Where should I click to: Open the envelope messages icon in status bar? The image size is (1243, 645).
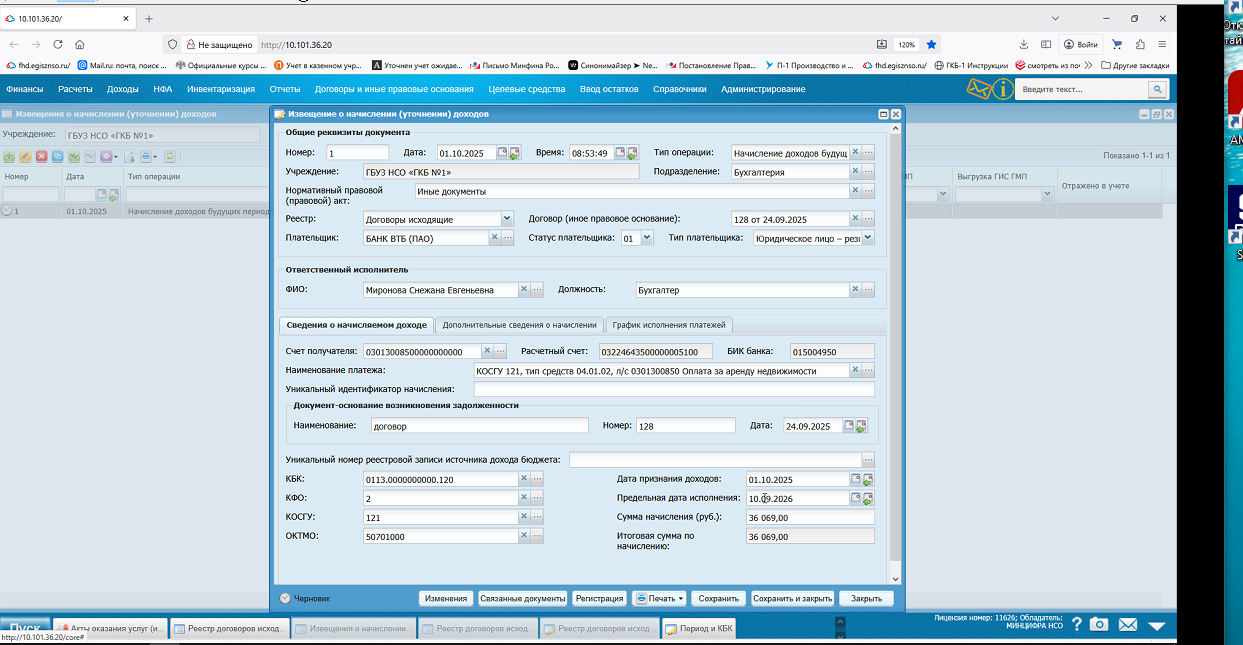[1128, 624]
